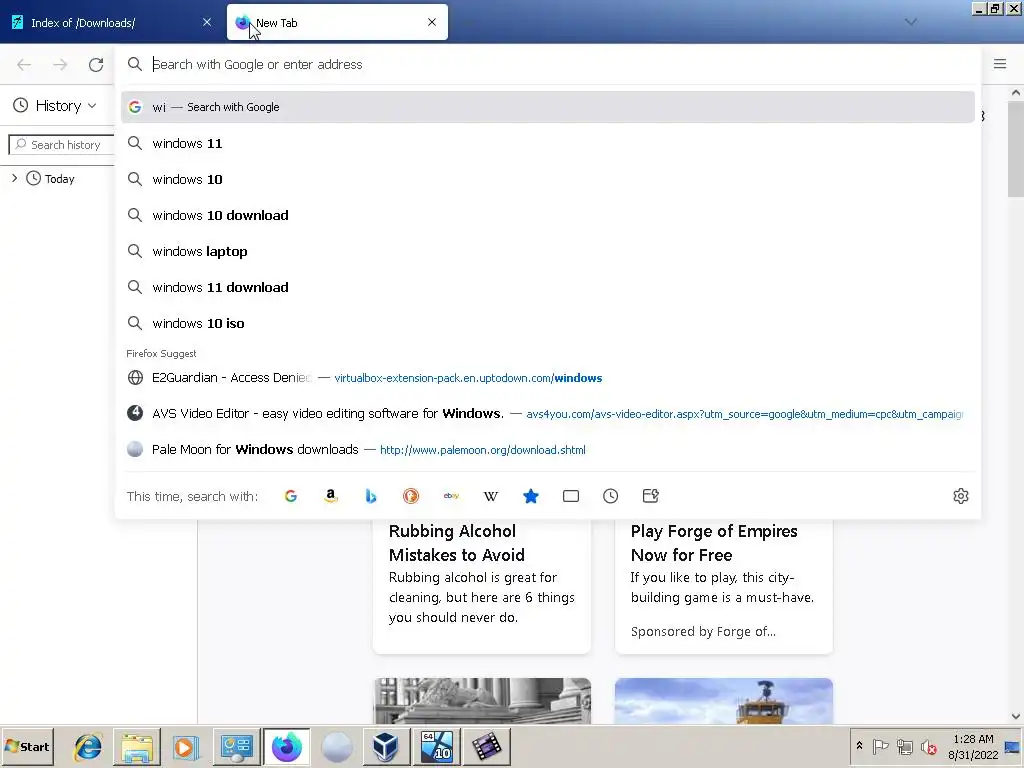Launch Windows Media Player from taskbar
This screenshot has height=768, width=1024.
[185, 747]
